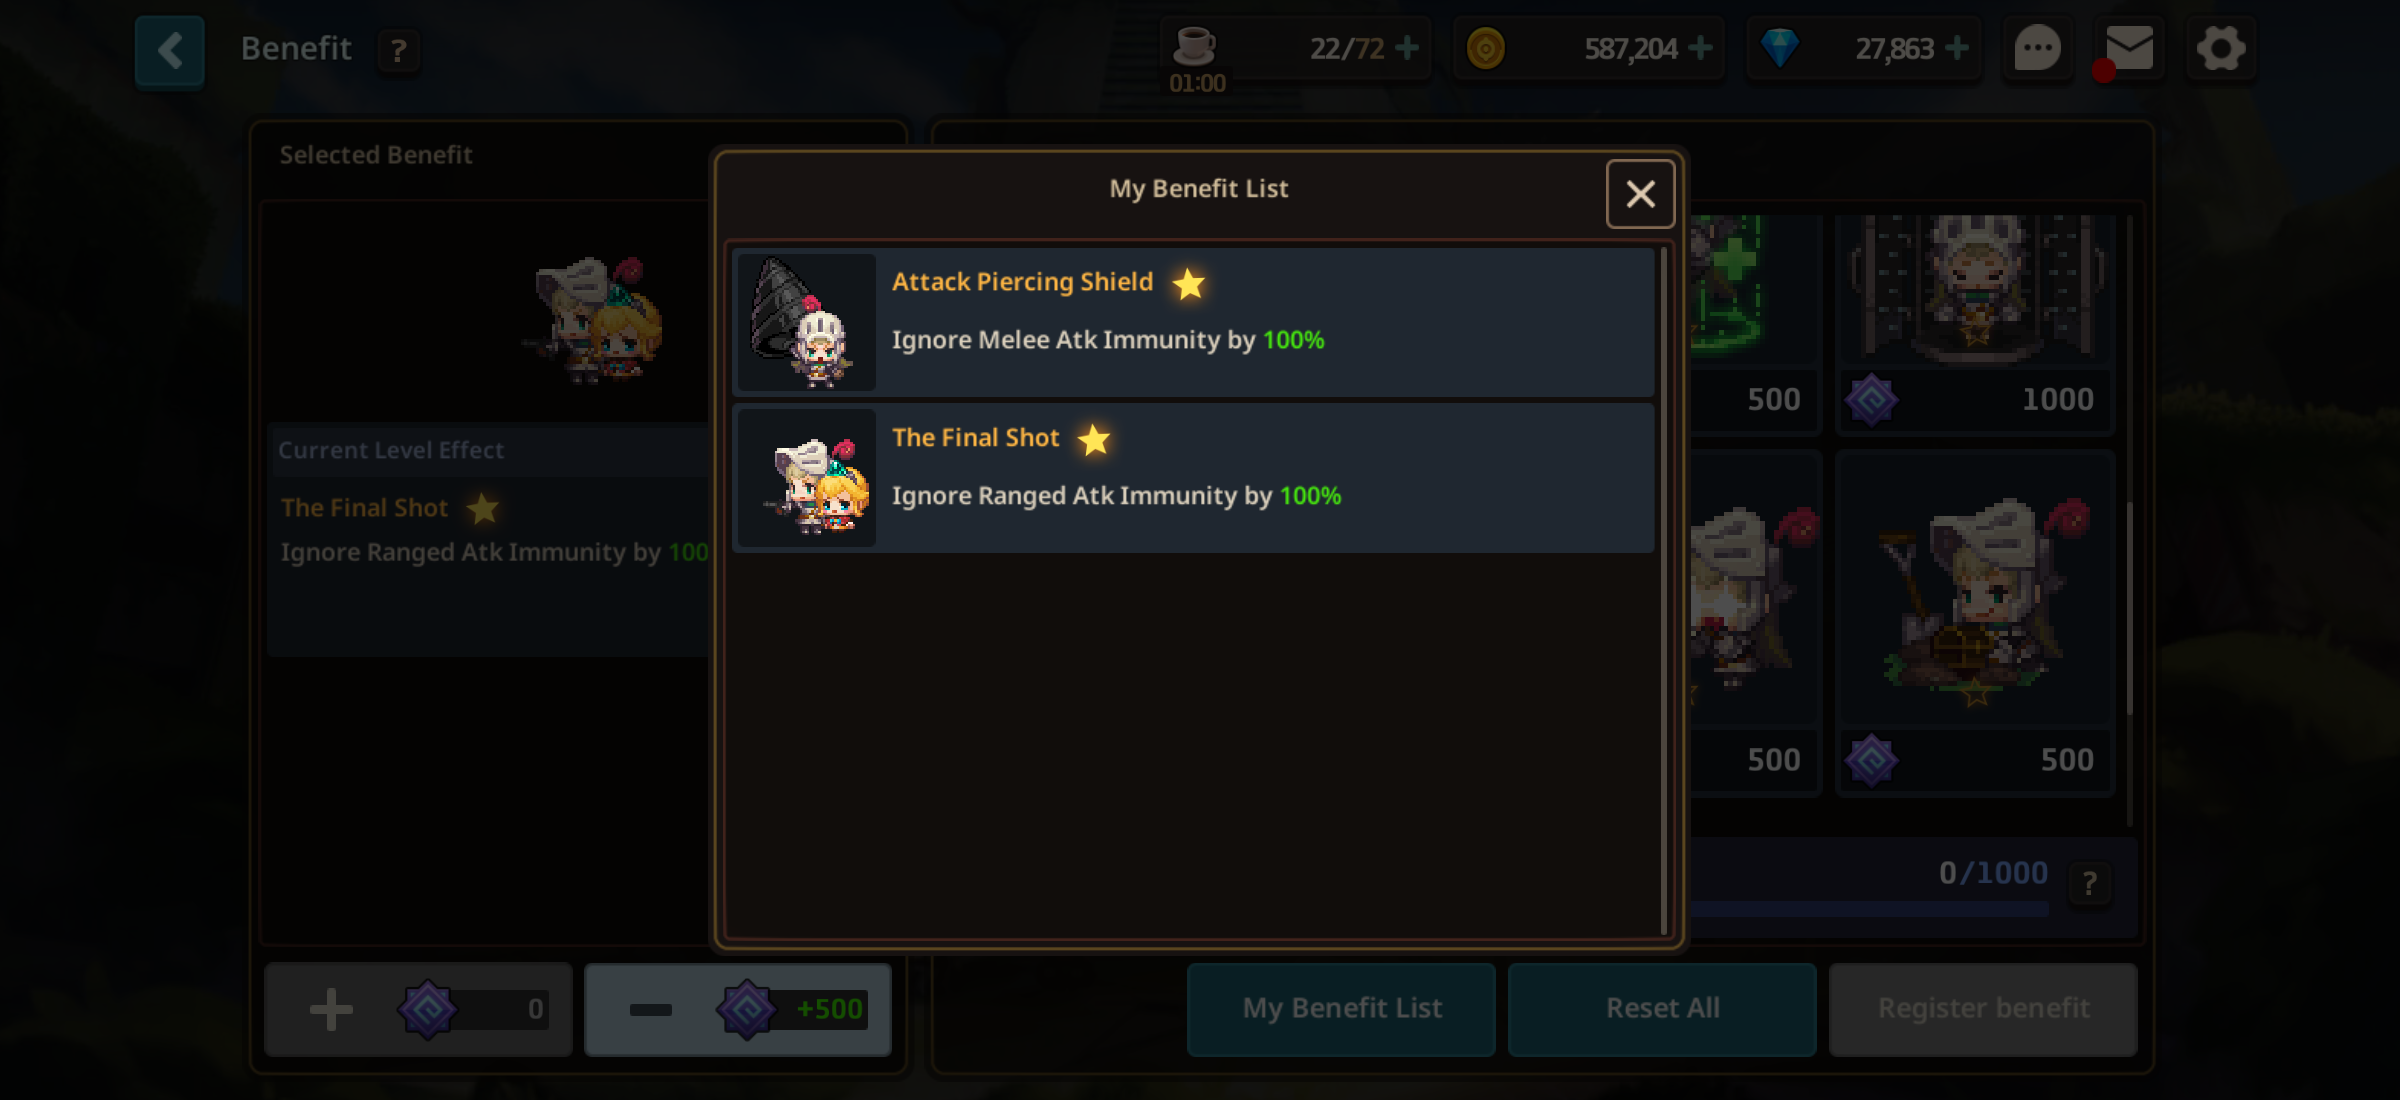Viewport: 2400px width, 1100px height.
Task: Open the Benefit help question mark
Action: (398, 50)
